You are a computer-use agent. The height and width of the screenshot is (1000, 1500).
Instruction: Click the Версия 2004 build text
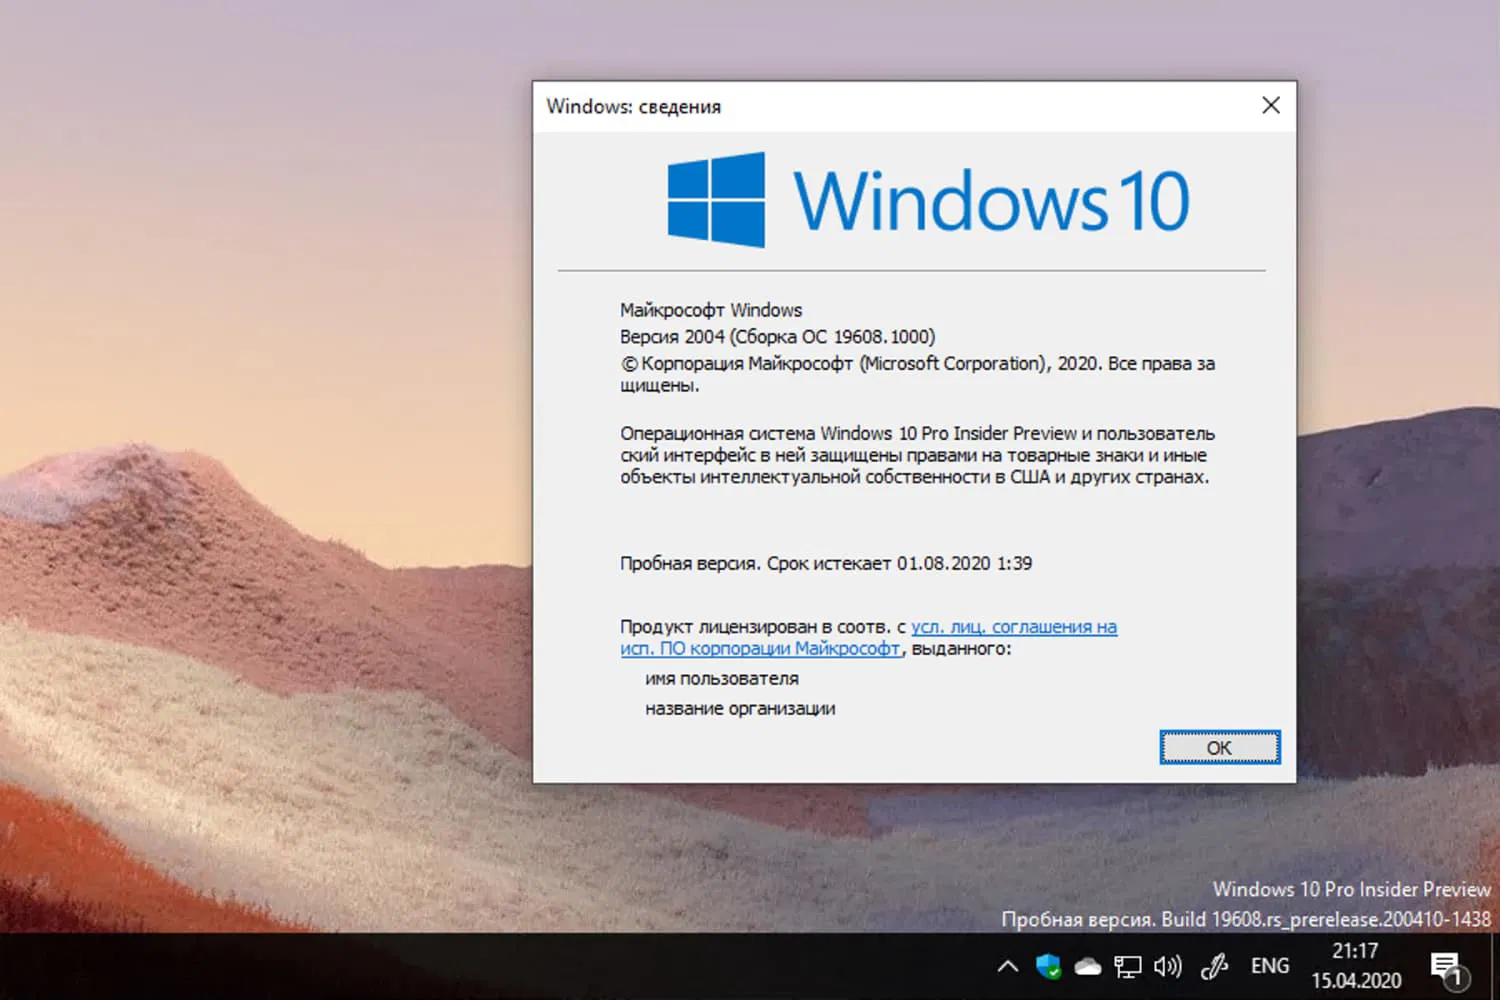pyautogui.click(x=777, y=336)
